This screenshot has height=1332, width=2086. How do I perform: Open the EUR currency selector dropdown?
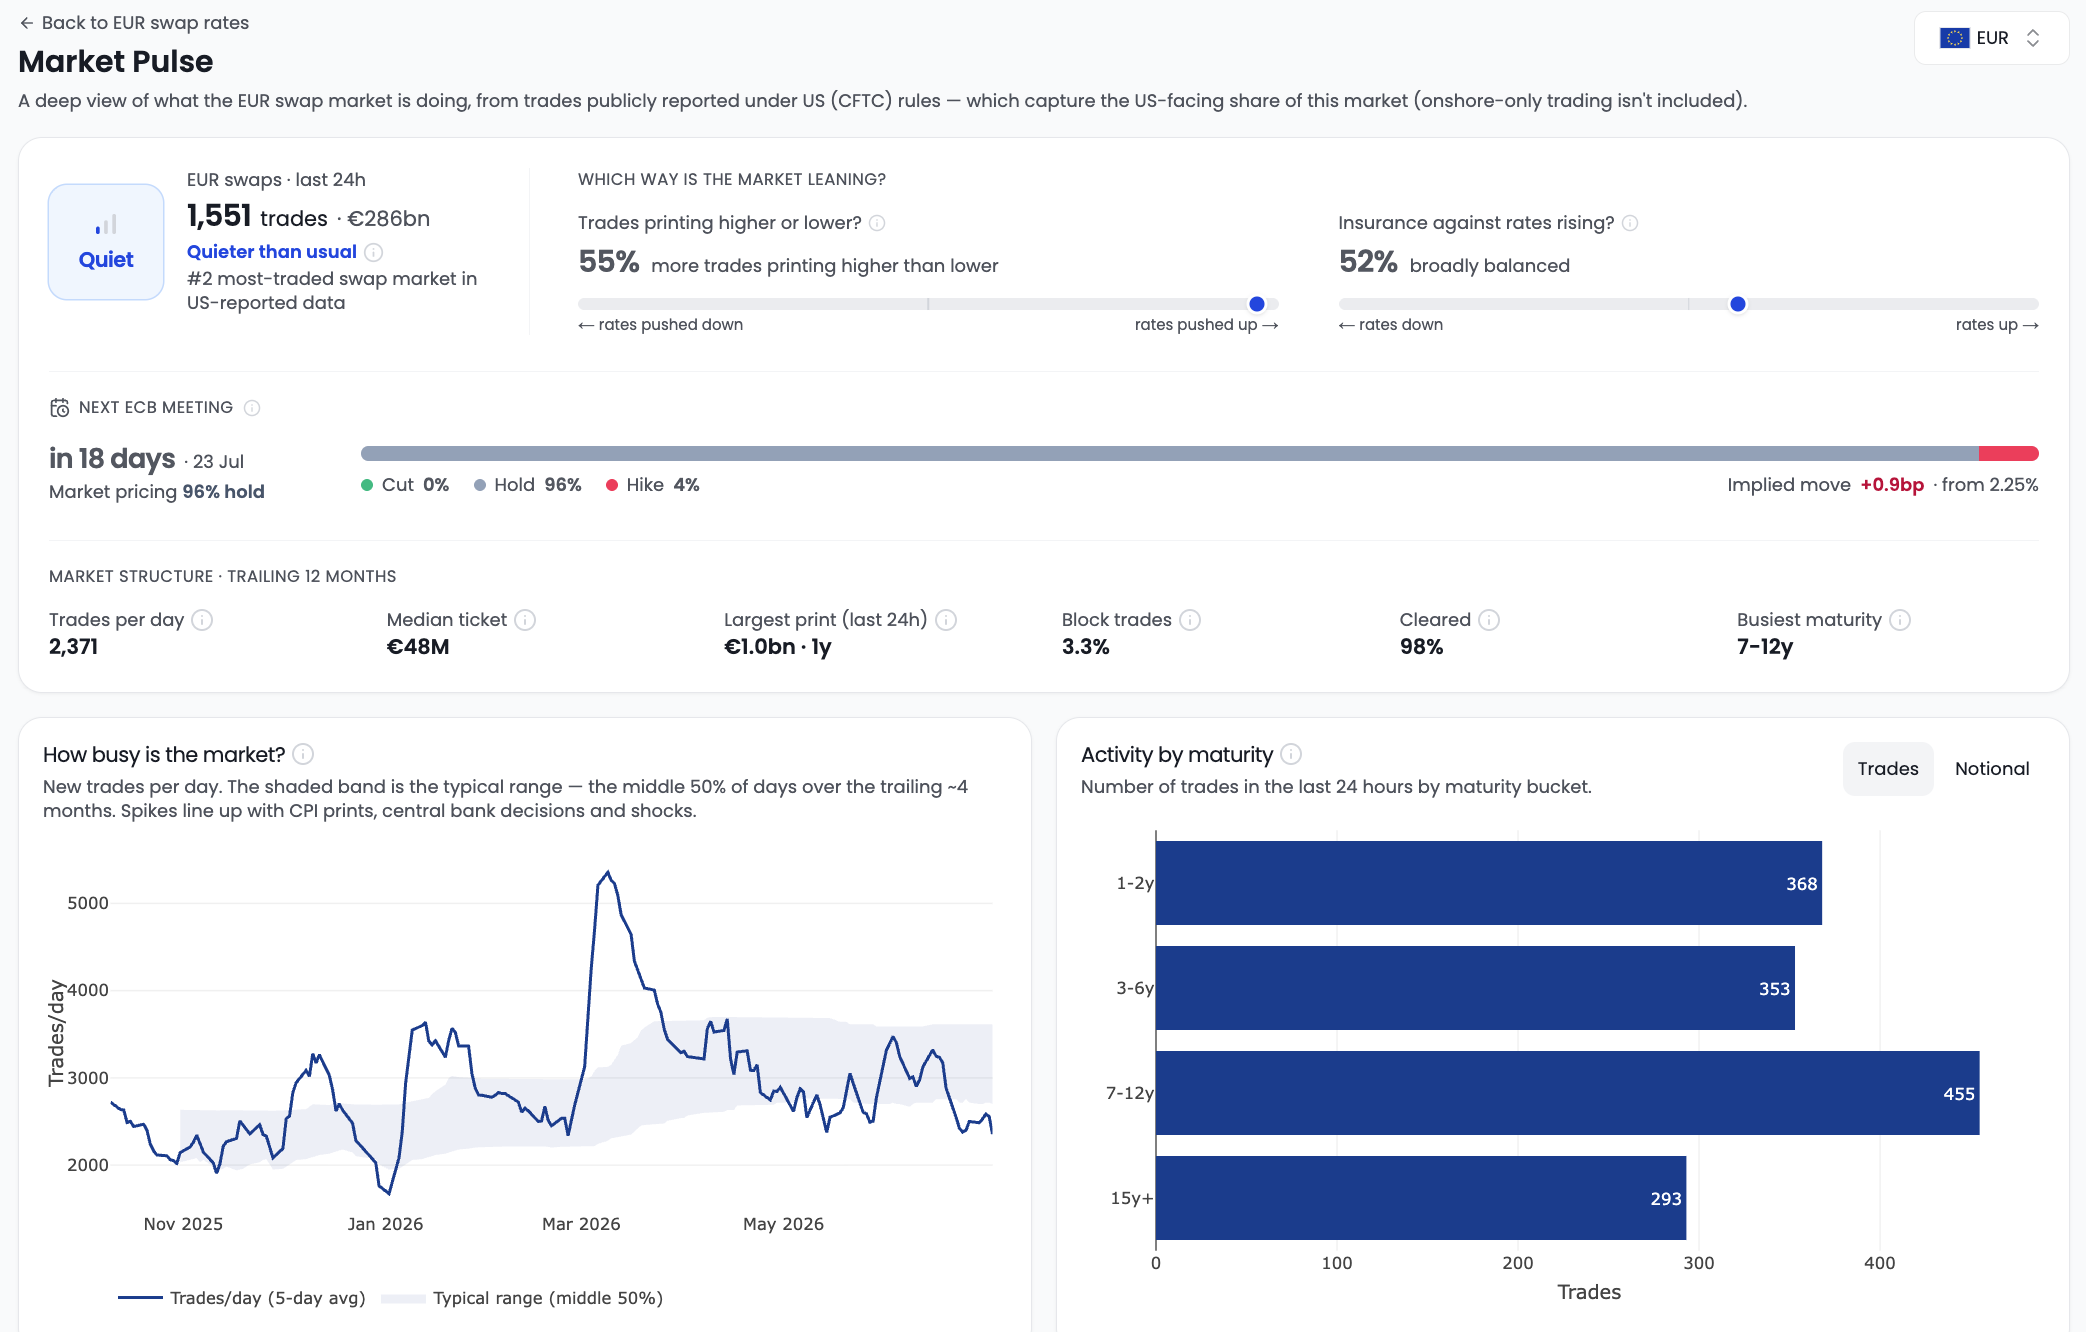click(1991, 38)
